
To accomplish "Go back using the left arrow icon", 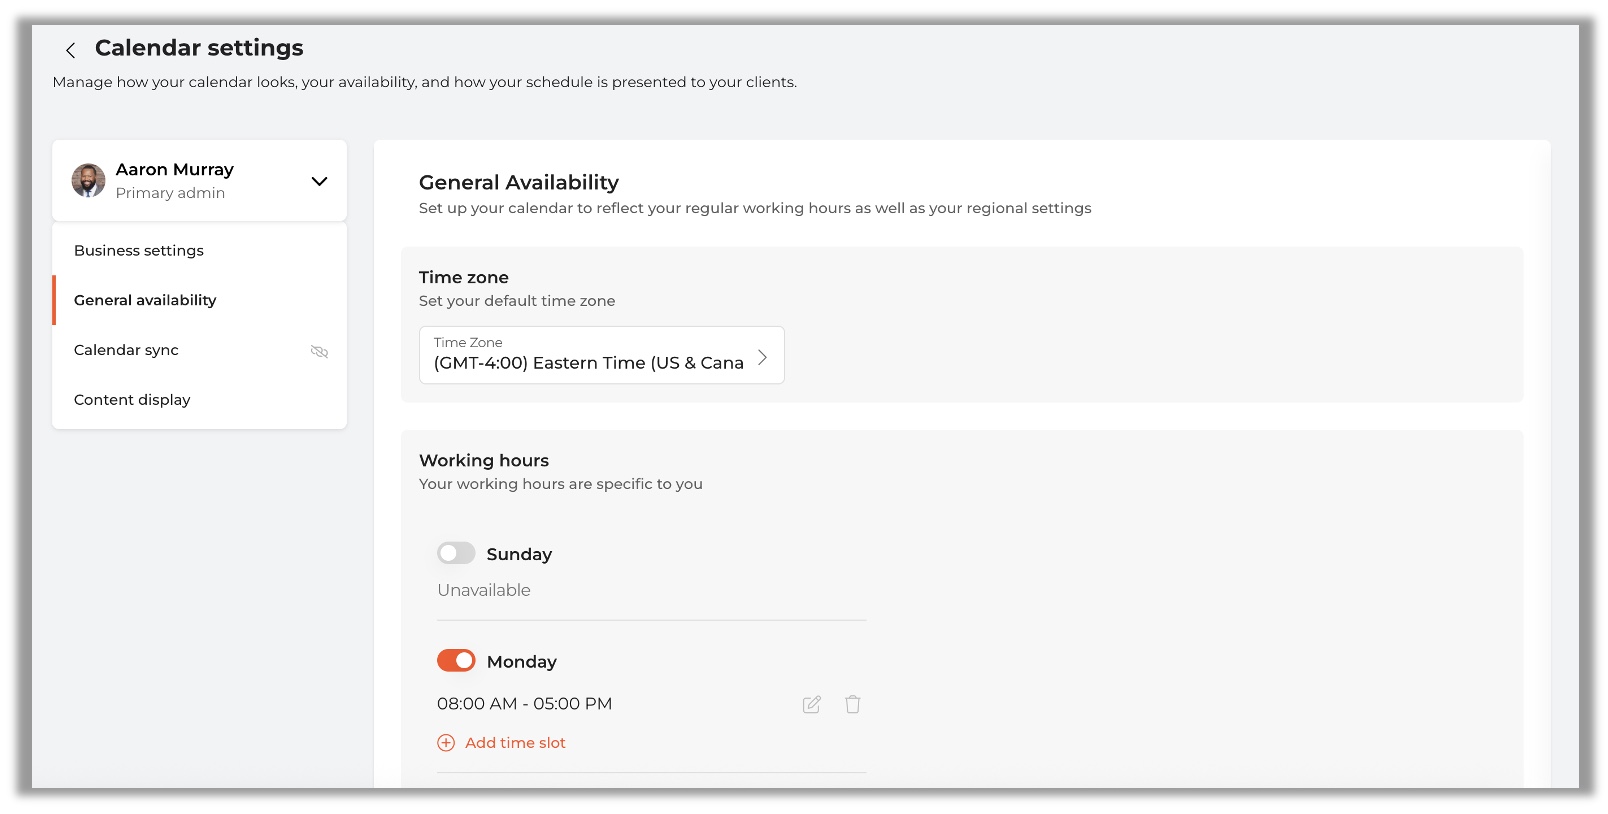I will click(x=70, y=50).
